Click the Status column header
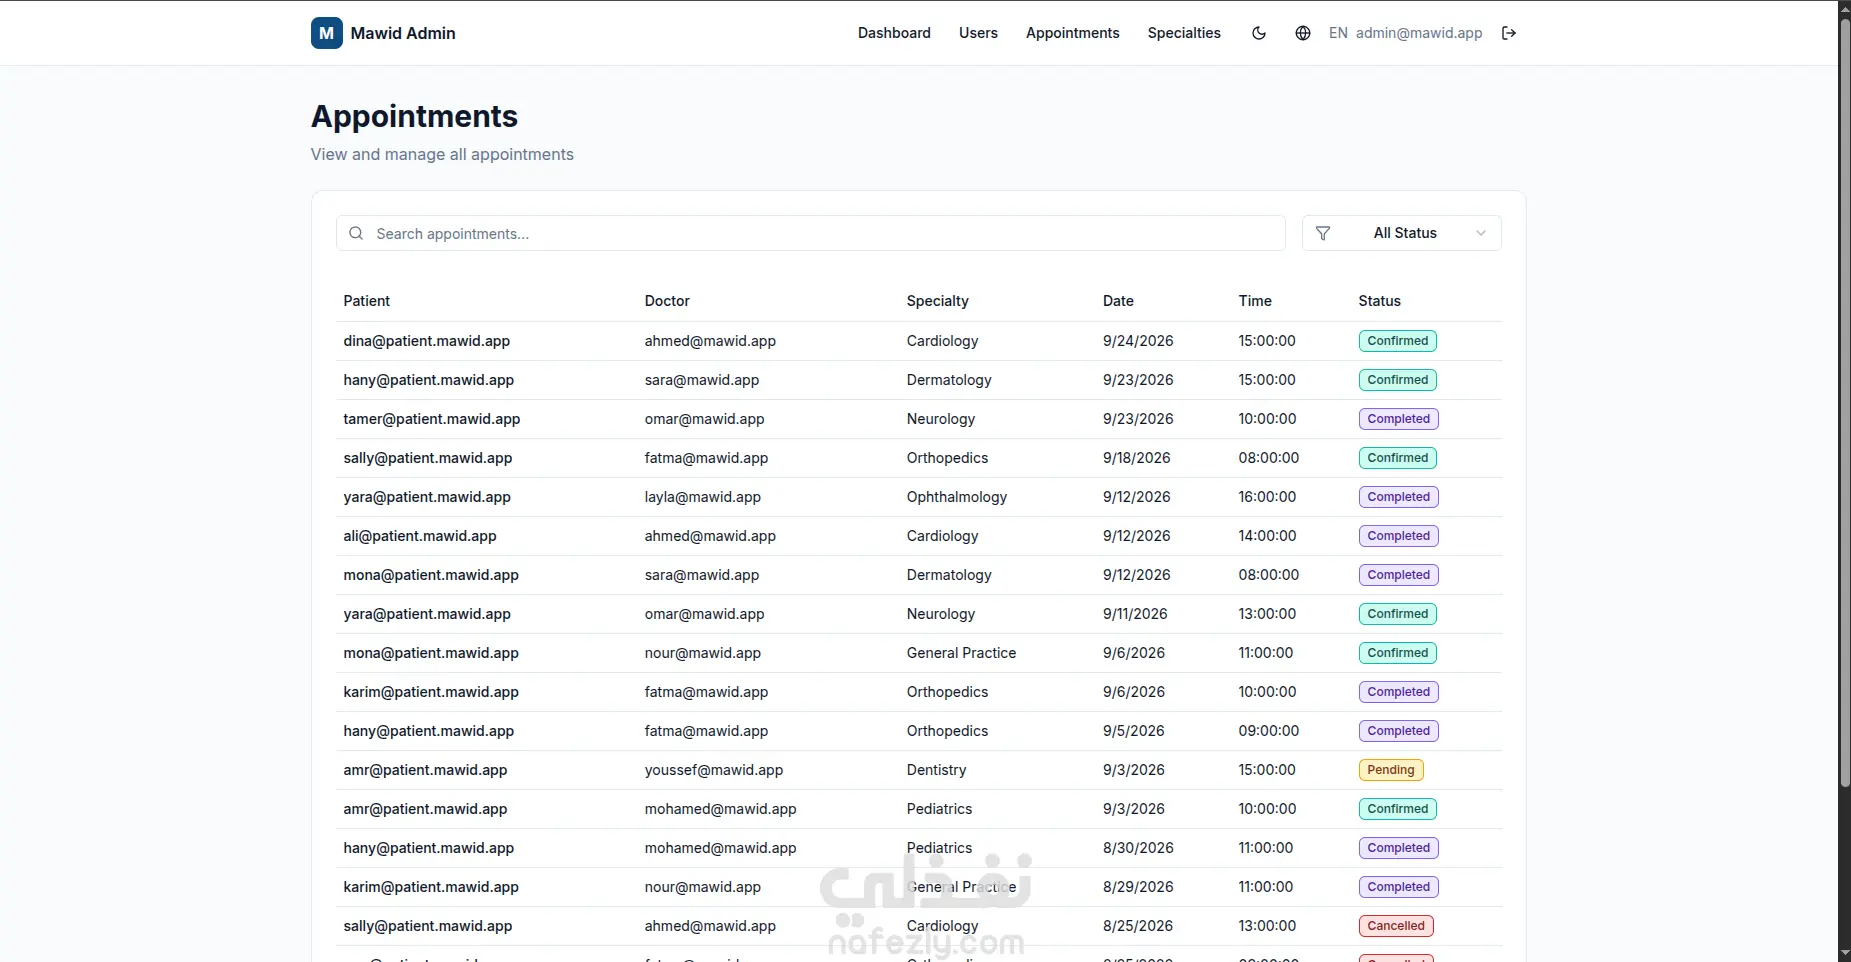This screenshot has width=1851, height=962. (x=1379, y=301)
